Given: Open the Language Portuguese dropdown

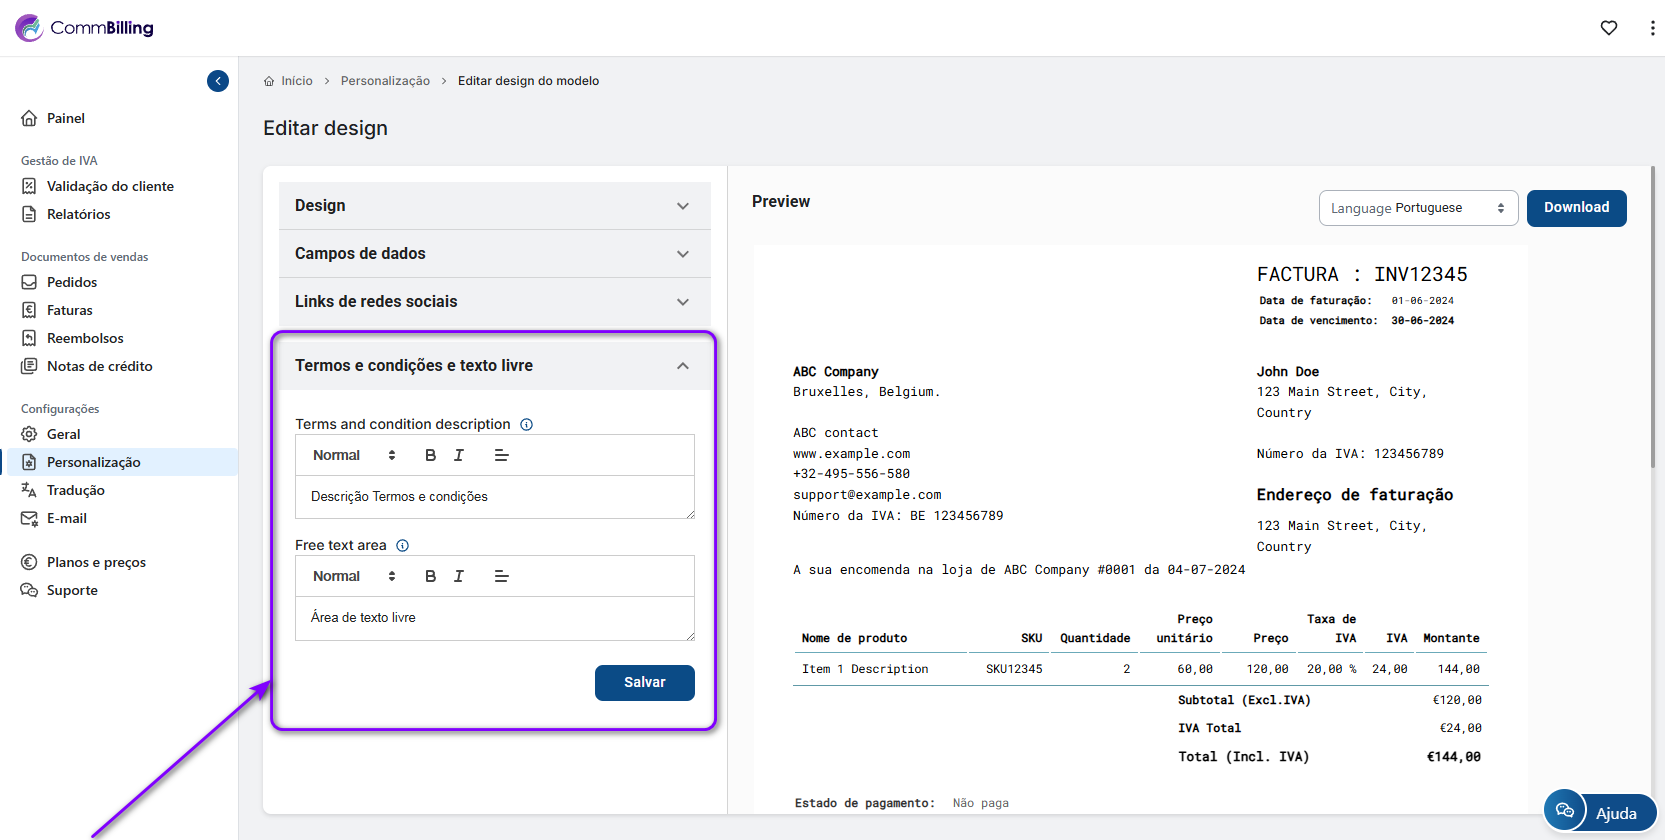Looking at the screenshot, I should click(x=1417, y=208).
